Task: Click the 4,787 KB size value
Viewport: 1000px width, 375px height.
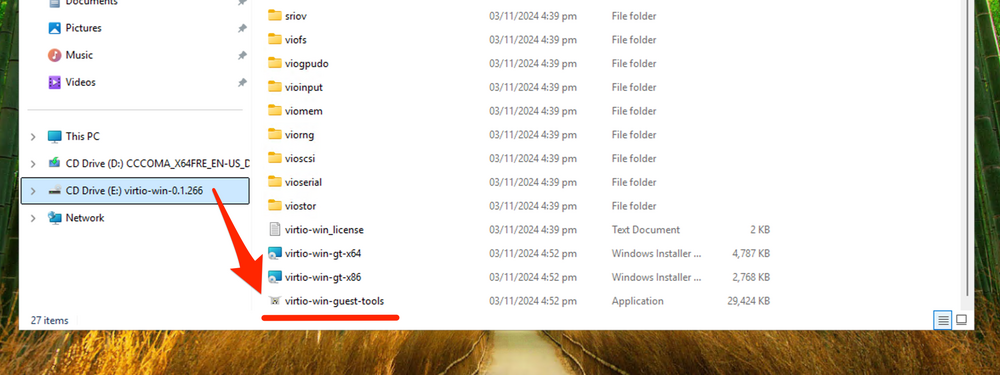Action: [751, 253]
